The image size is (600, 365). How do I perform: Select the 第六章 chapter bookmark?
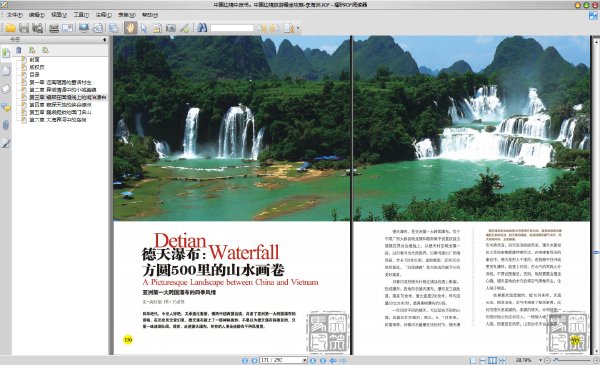[x=58, y=120]
